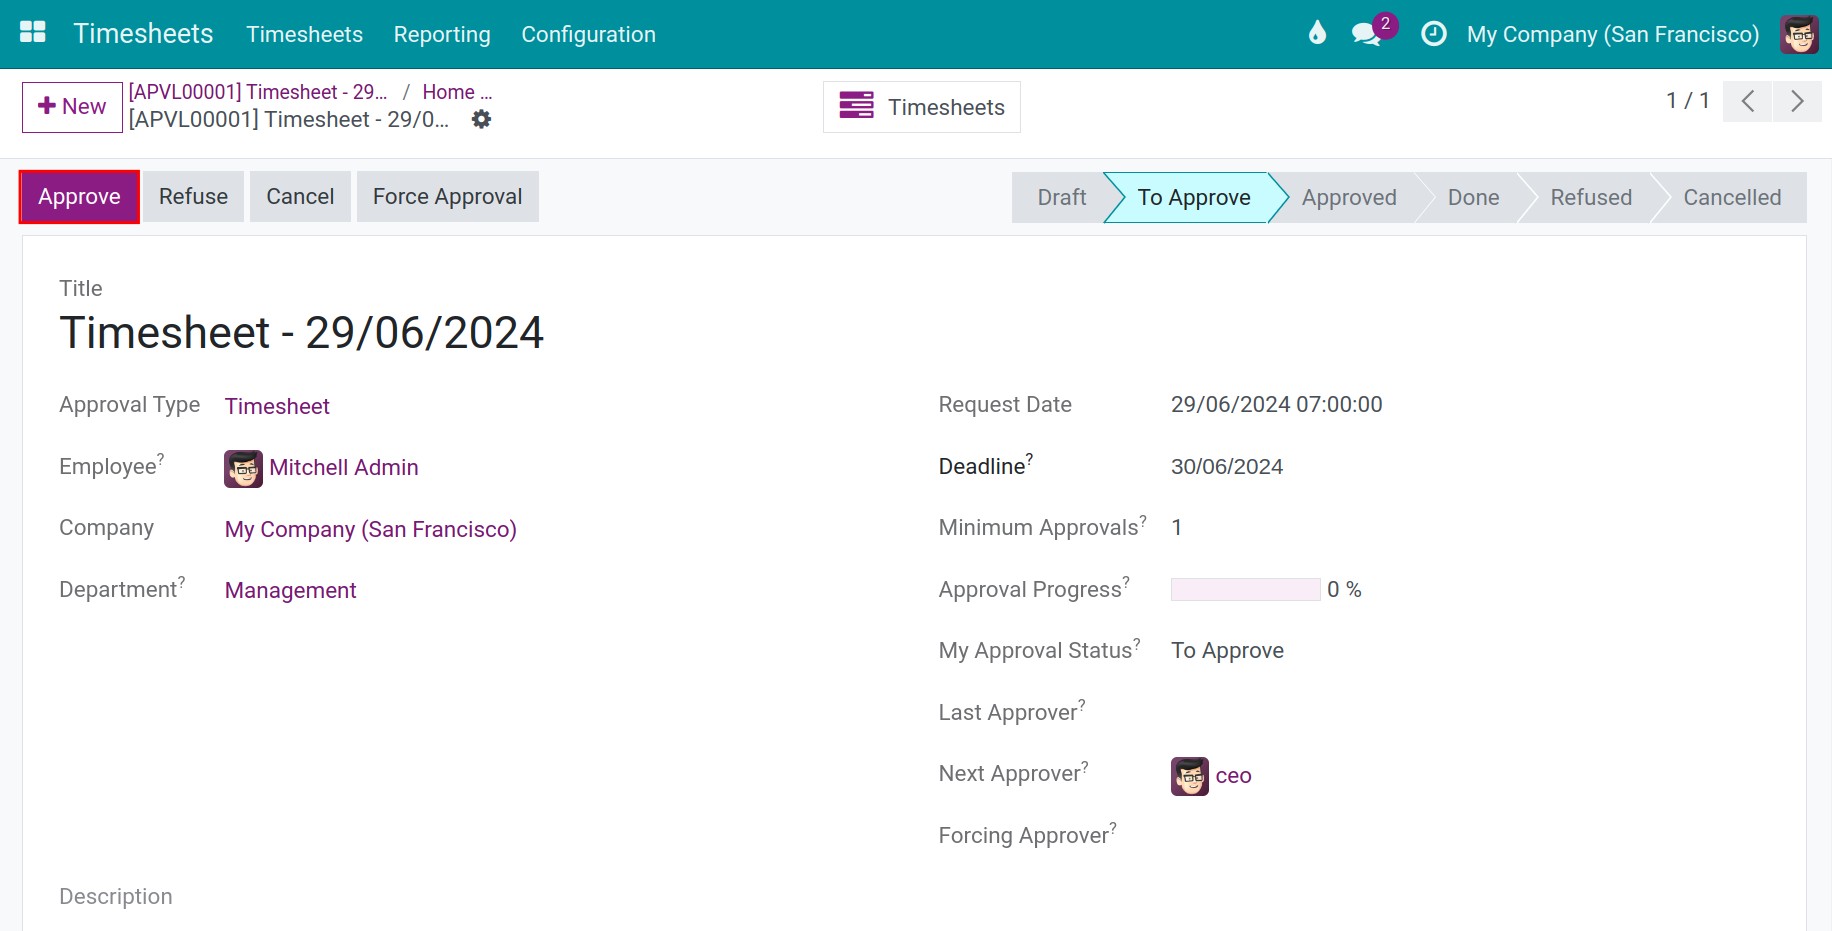Viewport: 1832px width, 931px height.
Task: Click the ceo approver avatar
Action: (x=1189, y=776)
